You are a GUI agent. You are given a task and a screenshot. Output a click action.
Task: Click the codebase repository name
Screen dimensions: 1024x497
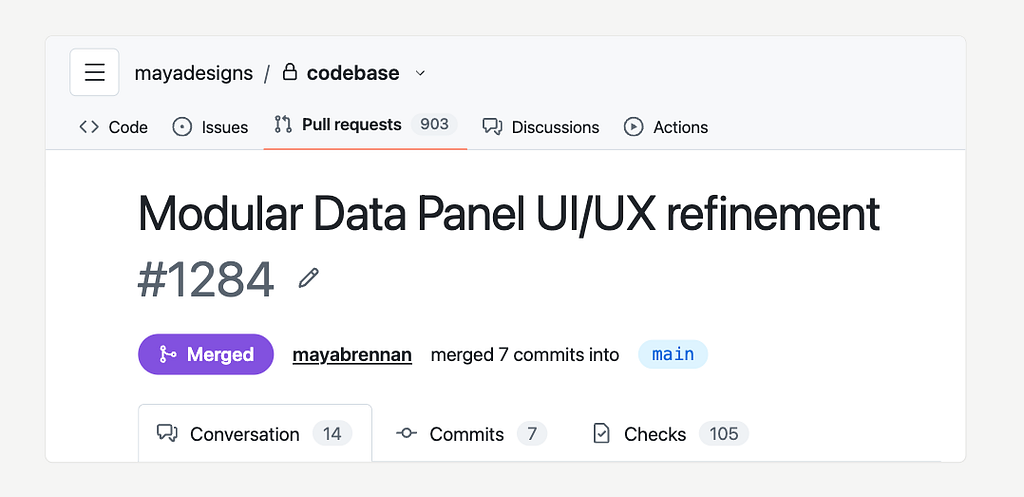[353, 72]
